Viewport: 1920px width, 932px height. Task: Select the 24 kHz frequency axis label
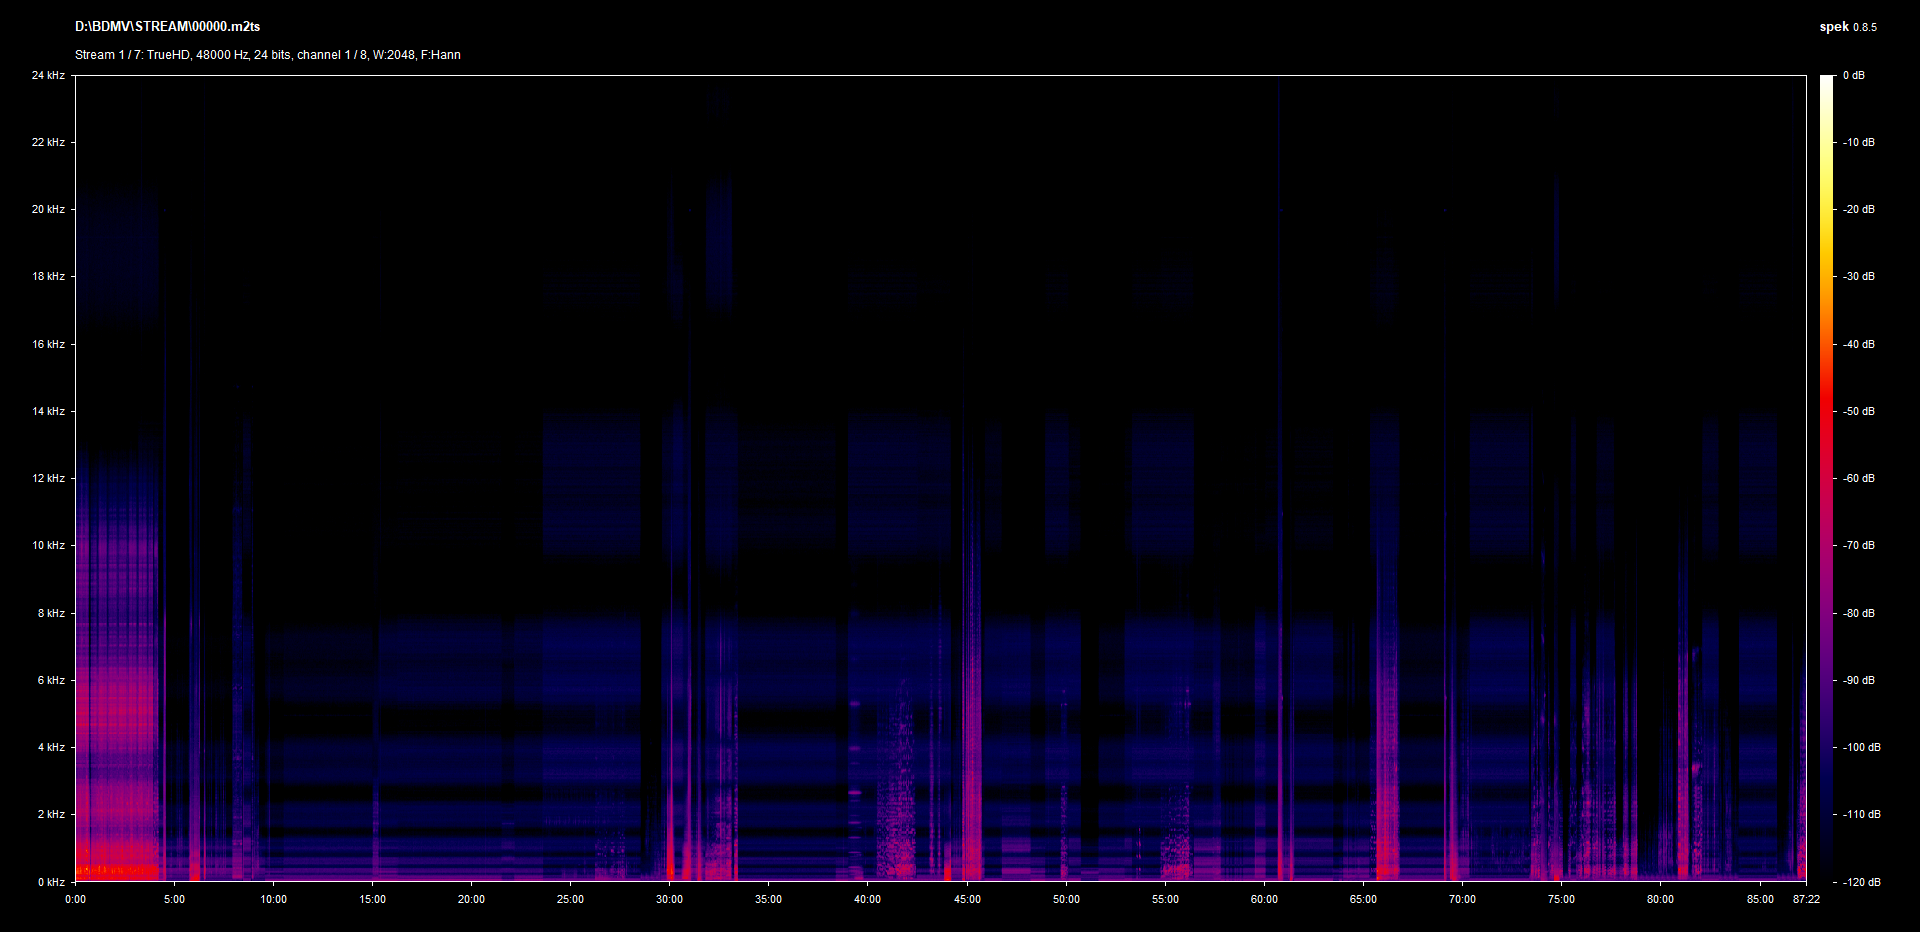(48, 75)
